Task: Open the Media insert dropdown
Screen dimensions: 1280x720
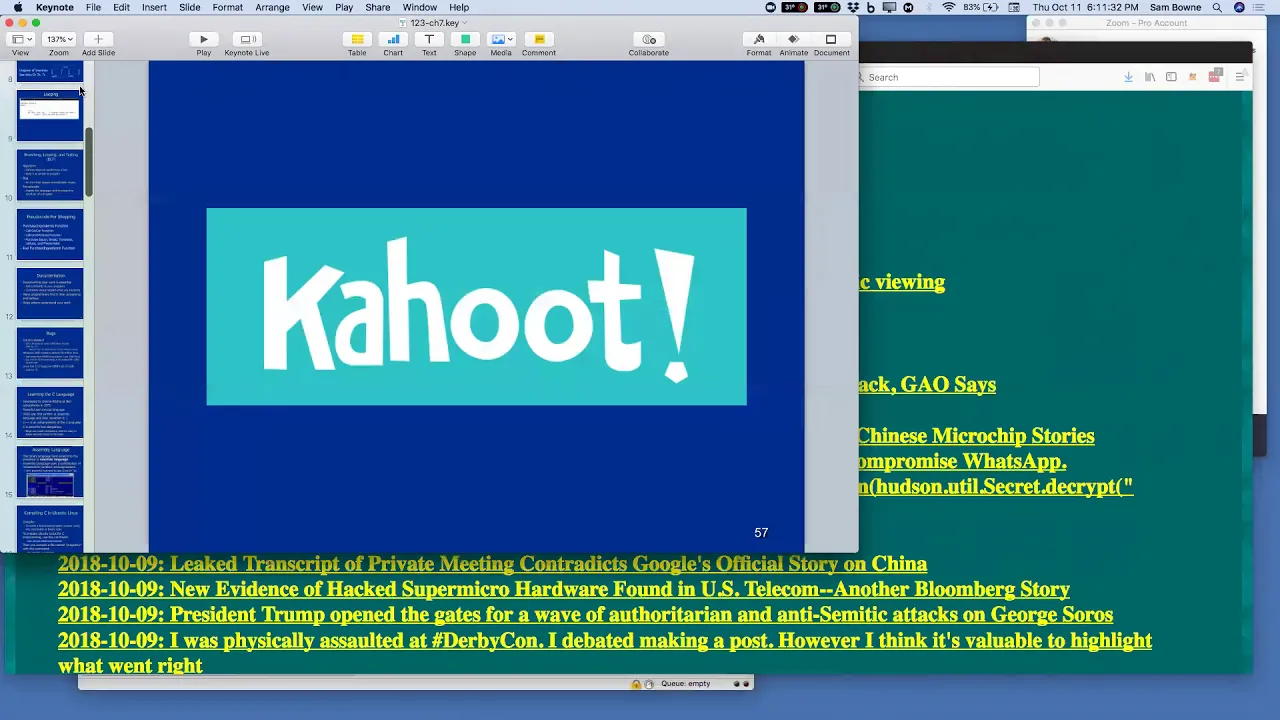Action: [x=501, y=39]
